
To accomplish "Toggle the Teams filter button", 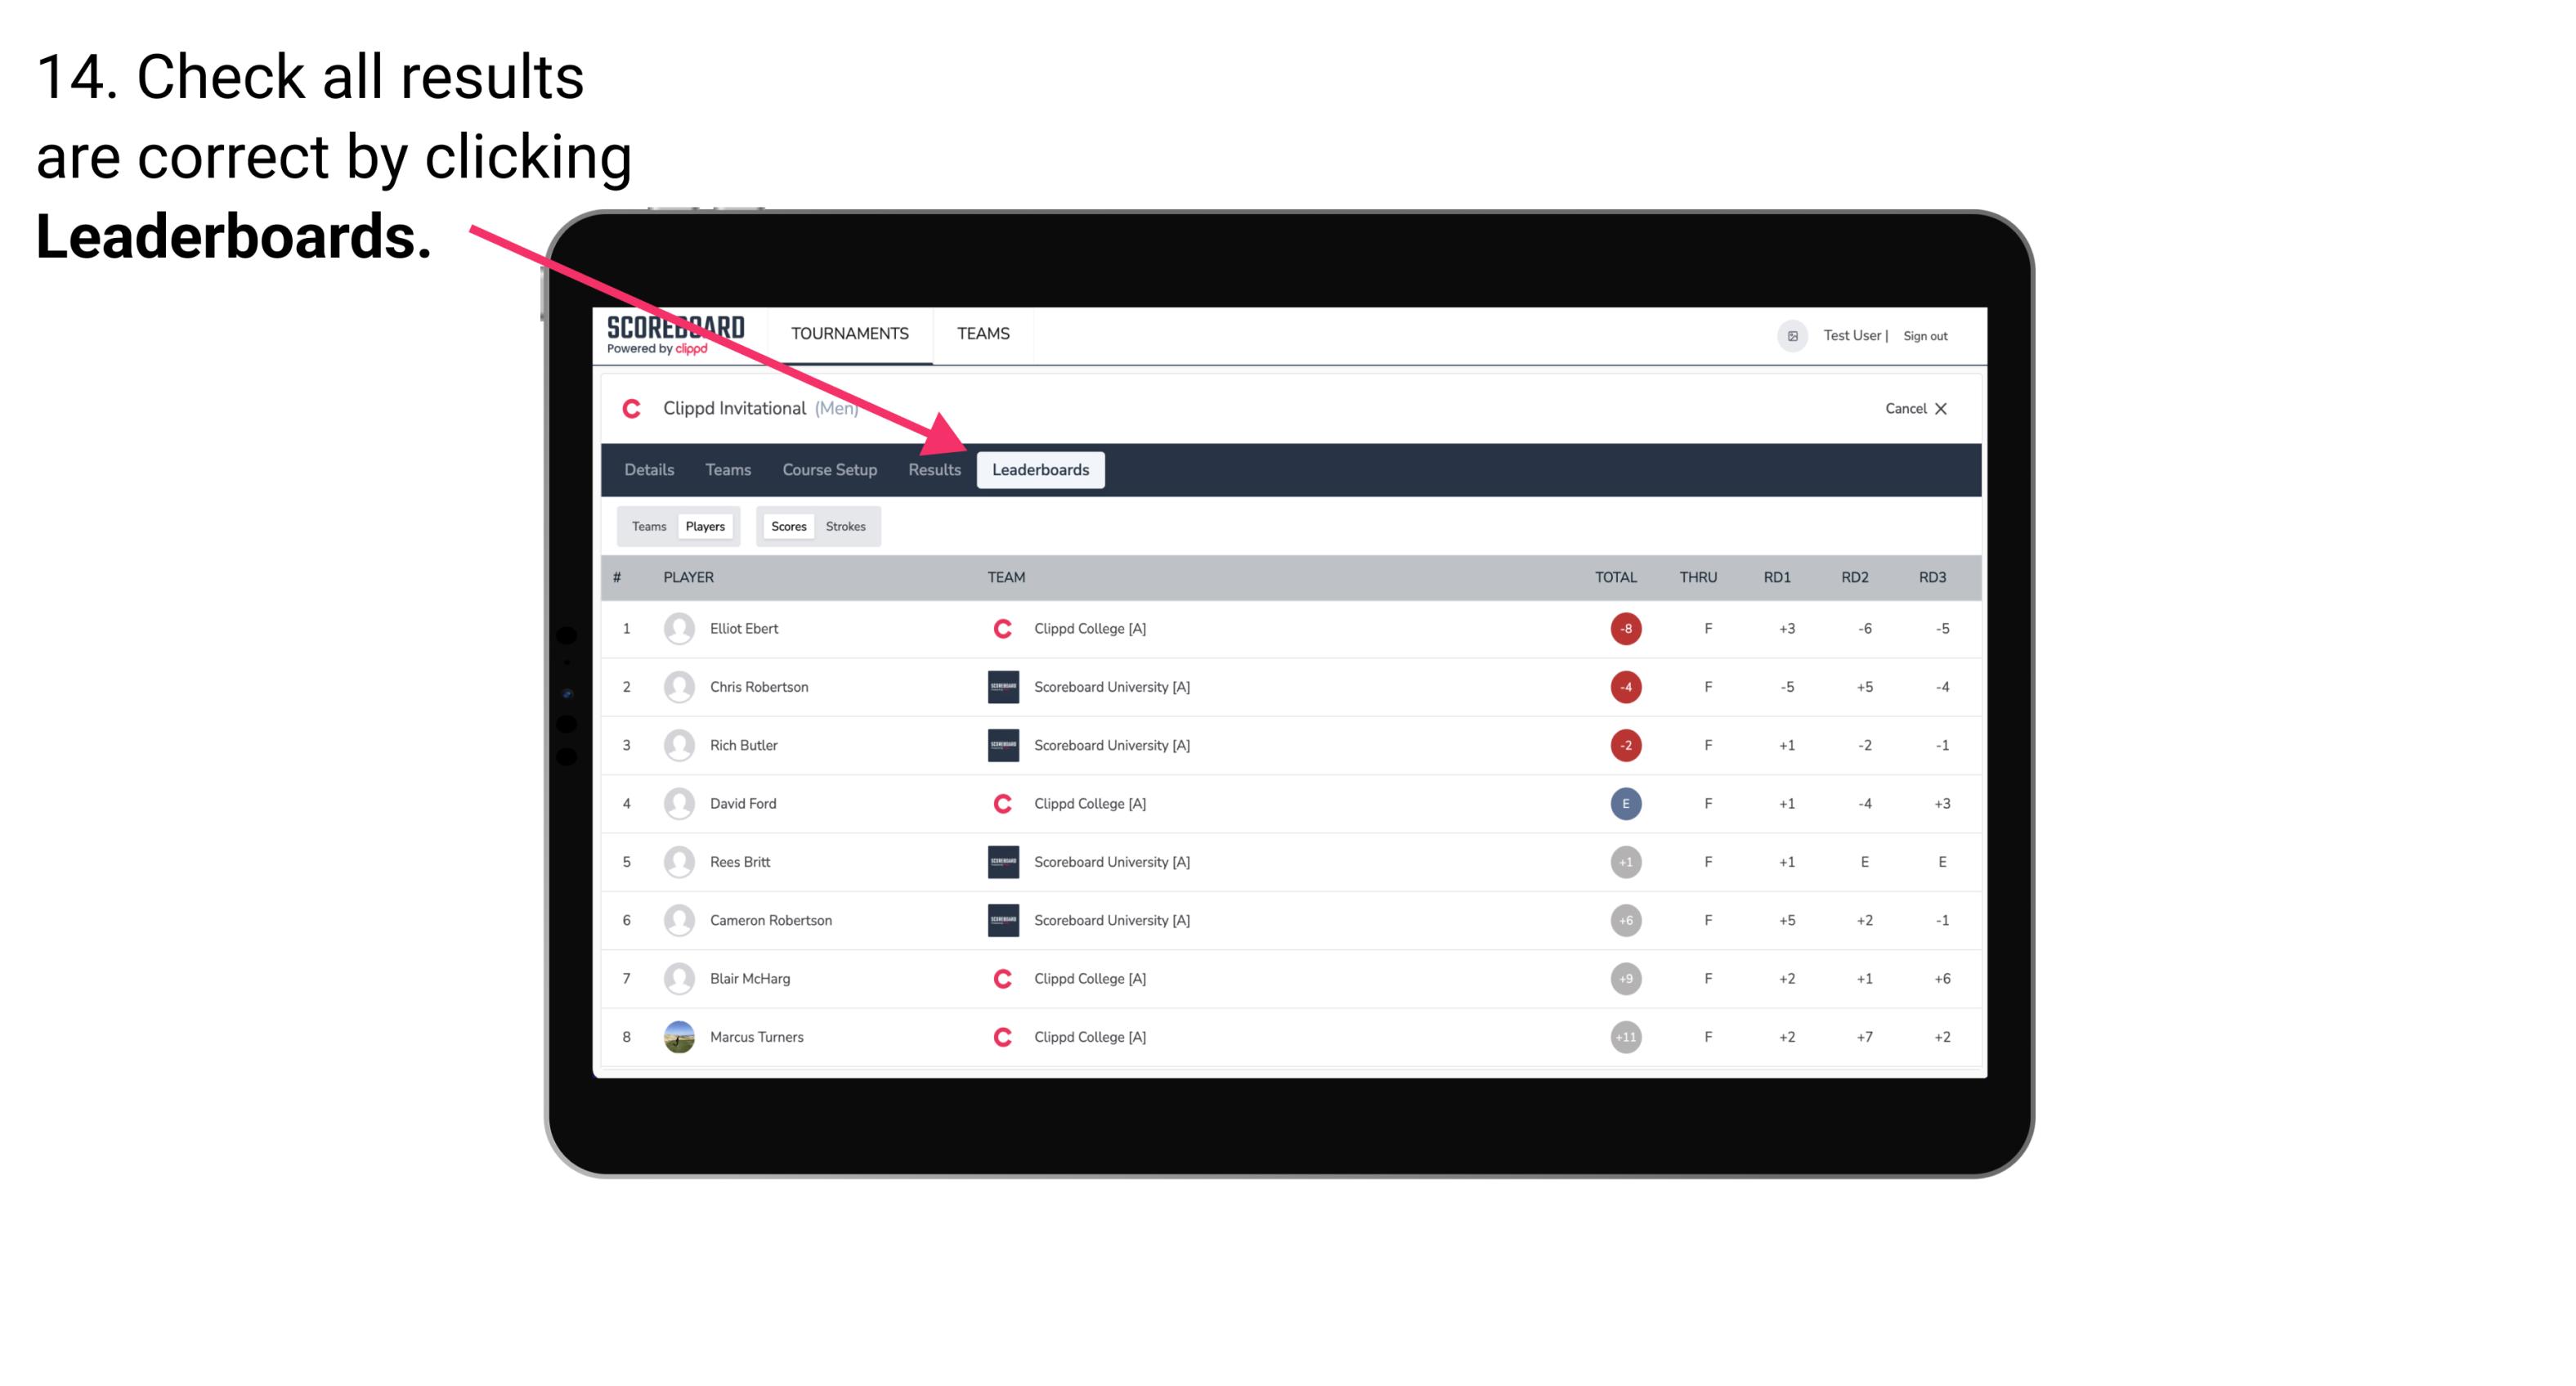I will coord(647,526).
